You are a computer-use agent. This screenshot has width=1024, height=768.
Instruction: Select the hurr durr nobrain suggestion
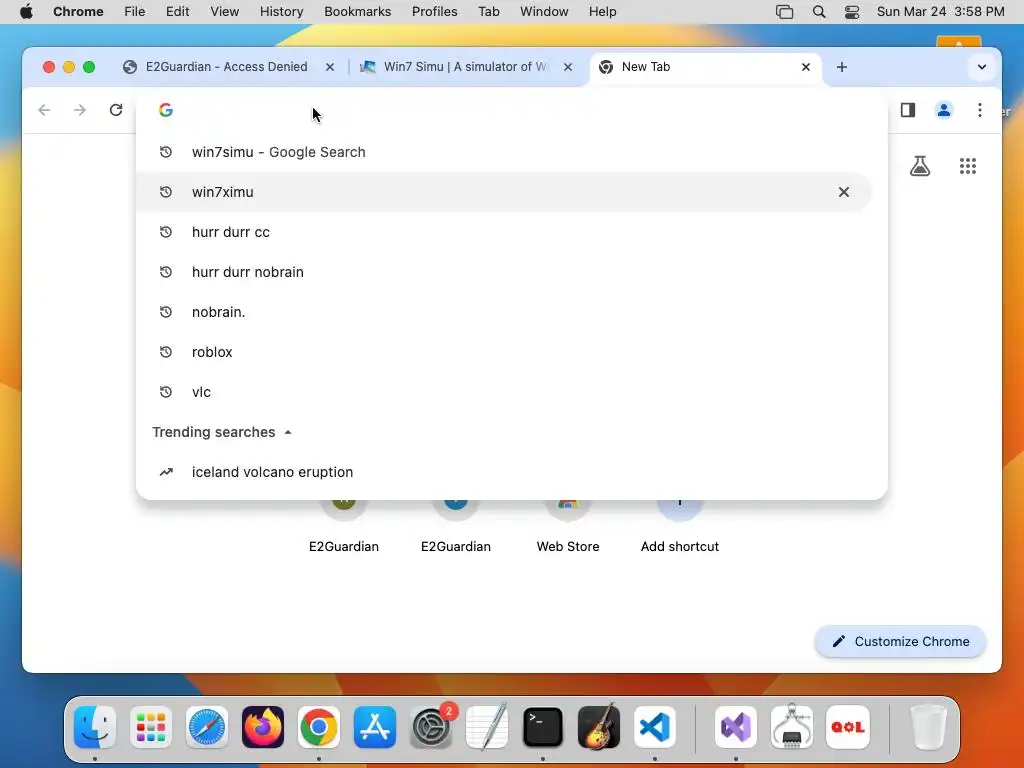[x=503, y=272]
